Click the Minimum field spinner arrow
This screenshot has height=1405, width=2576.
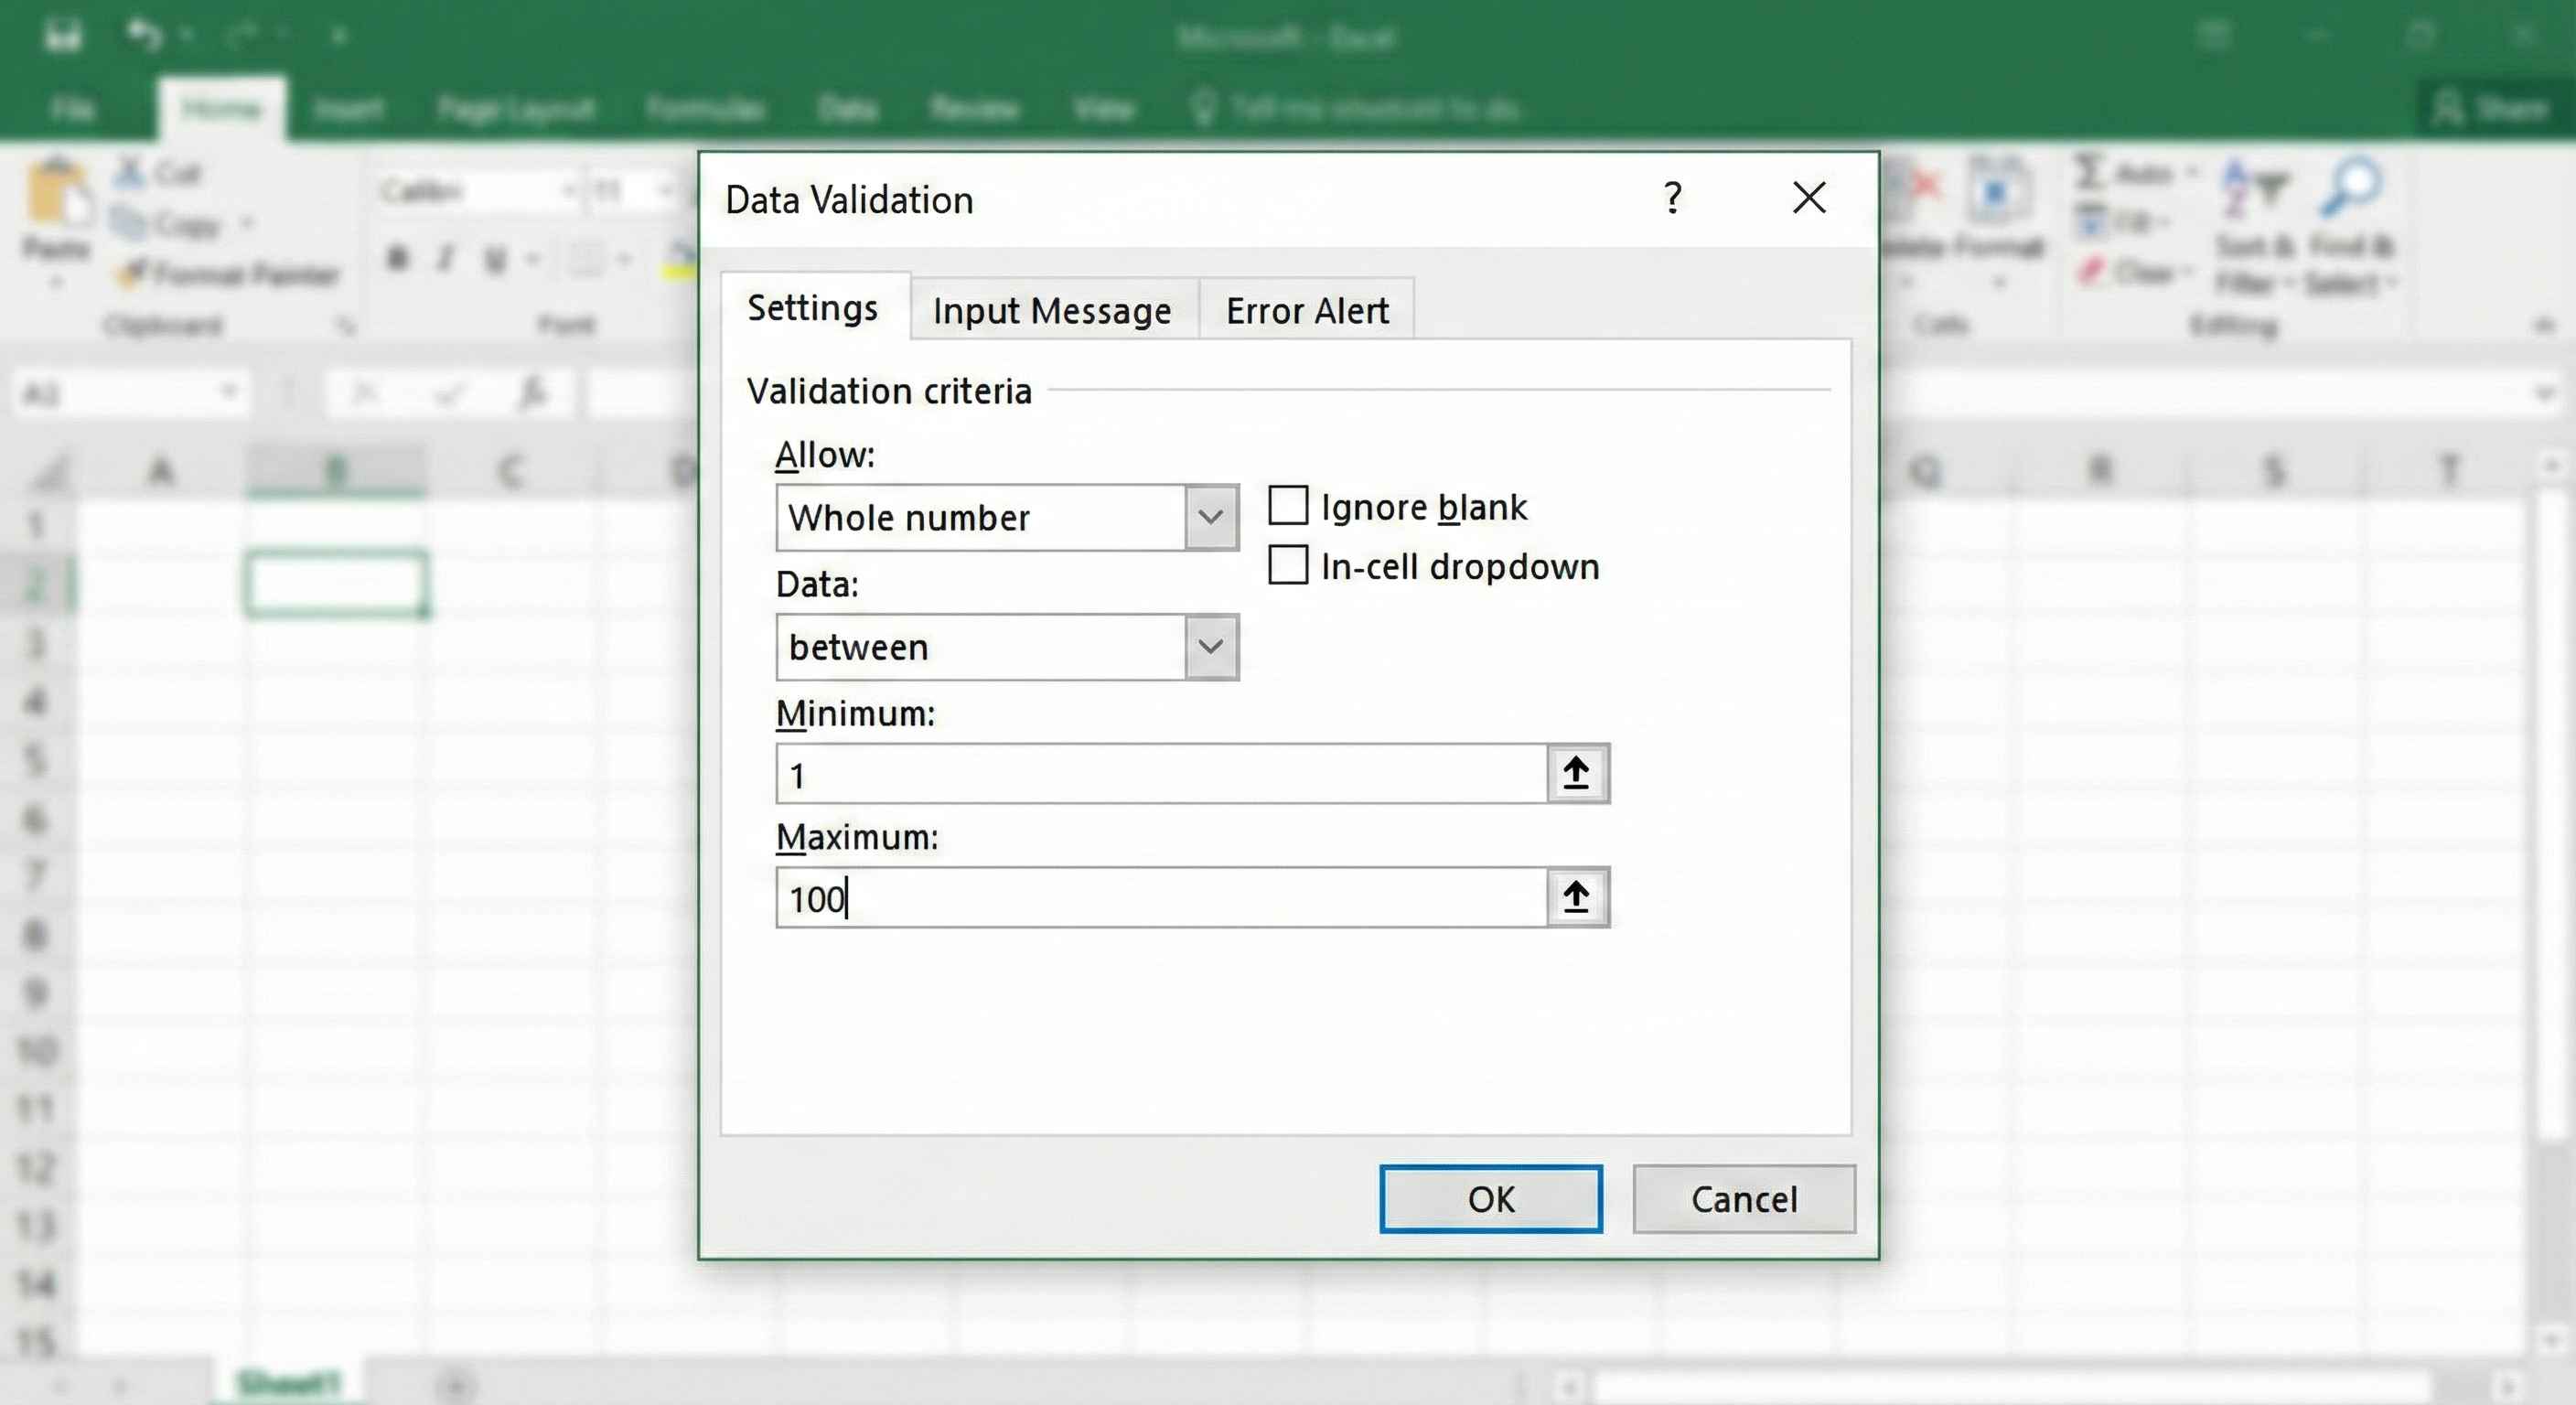pos(1576,772)
